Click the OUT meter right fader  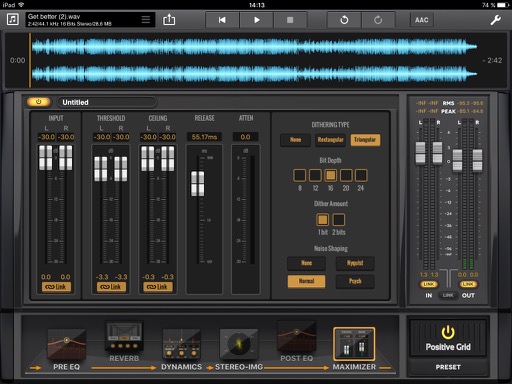pyautogui.click(x=477, y=160)
